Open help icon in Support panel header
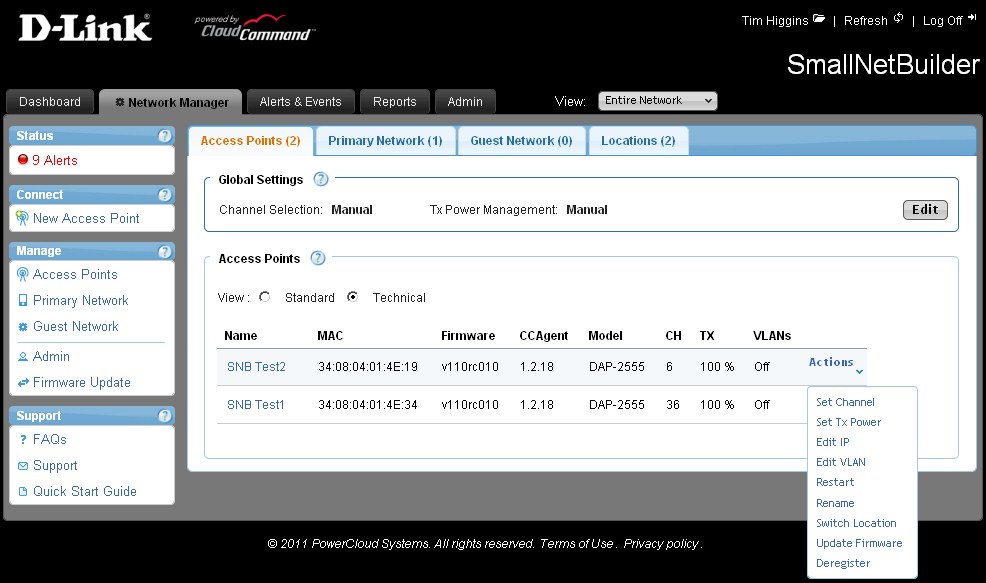 pos(165,416)
